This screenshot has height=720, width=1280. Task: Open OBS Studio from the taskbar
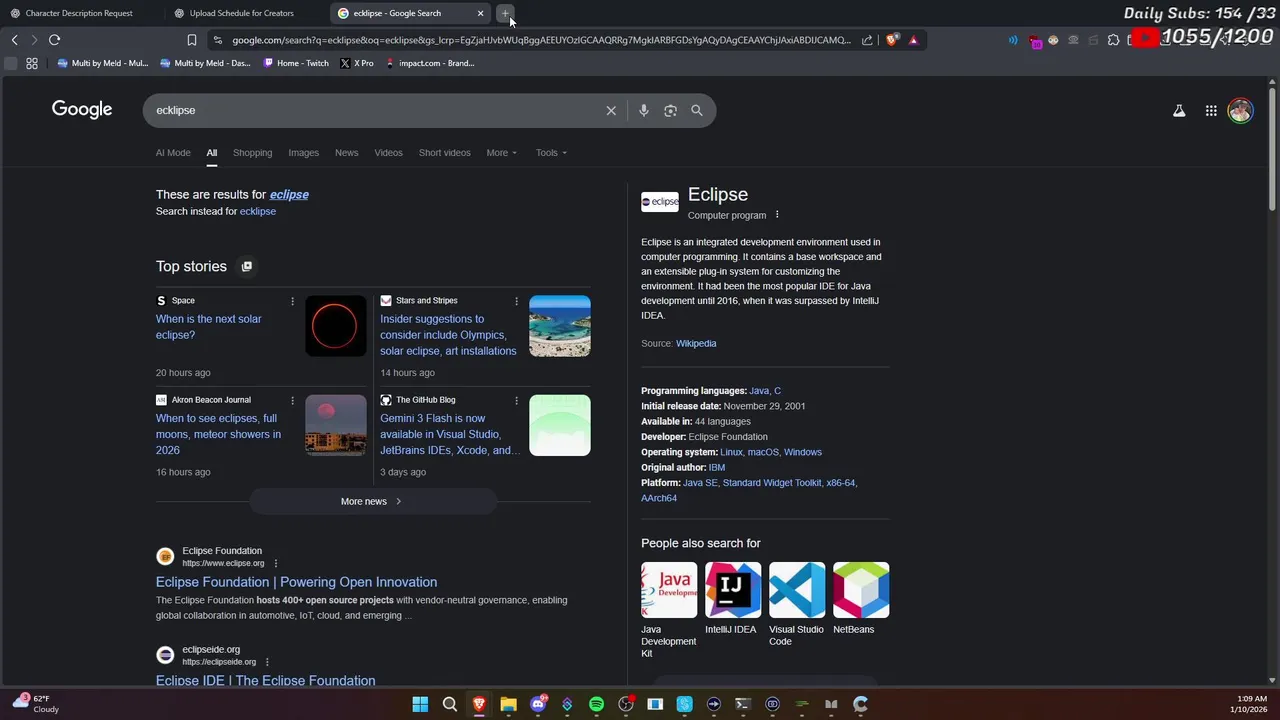click(x=626, y=704)
